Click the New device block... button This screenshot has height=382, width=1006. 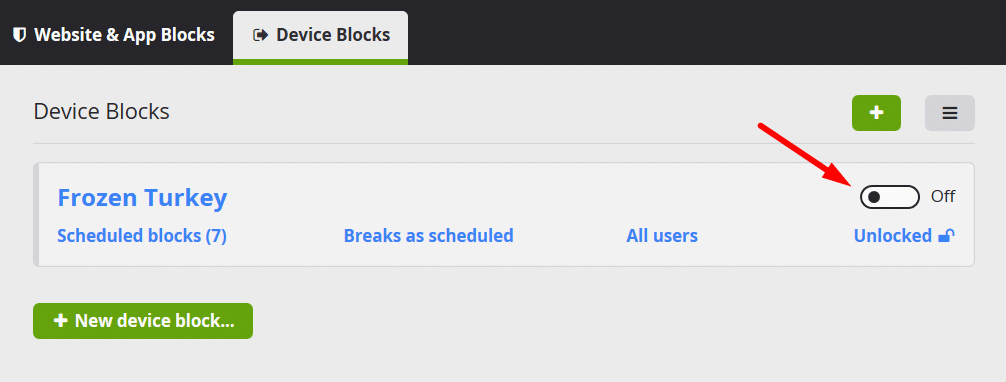[143, 321]
